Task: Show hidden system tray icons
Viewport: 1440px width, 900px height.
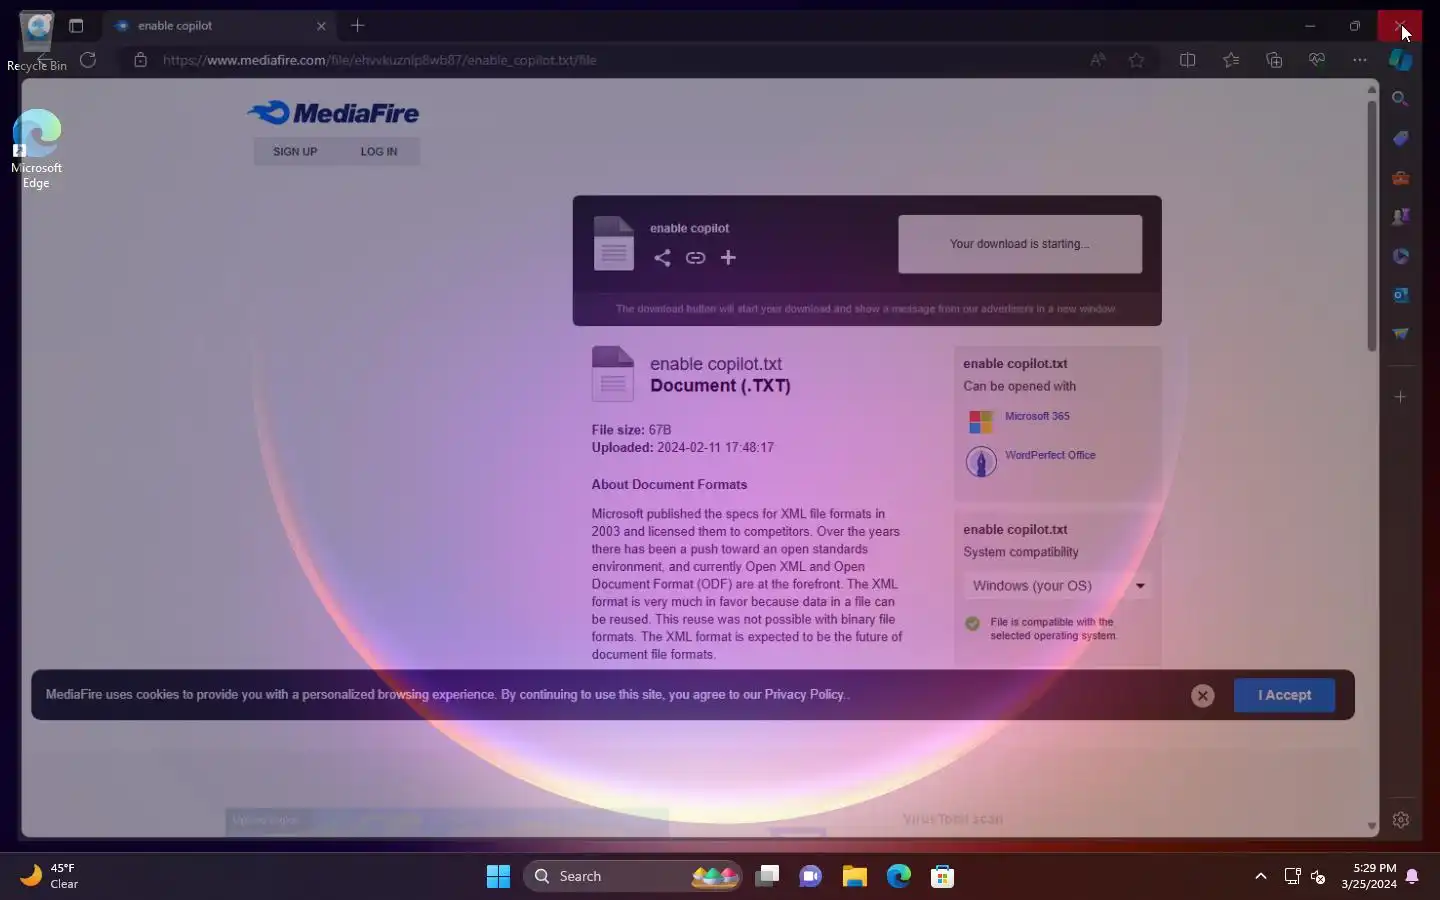Action: click(1261, 876)
